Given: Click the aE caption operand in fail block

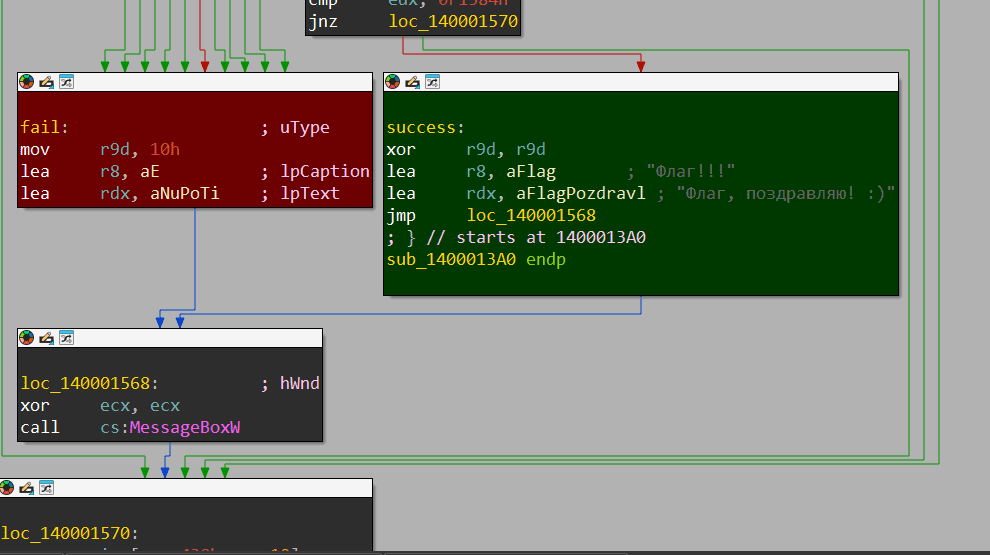Looking at the screenshot, I should [x=150, y=172].
